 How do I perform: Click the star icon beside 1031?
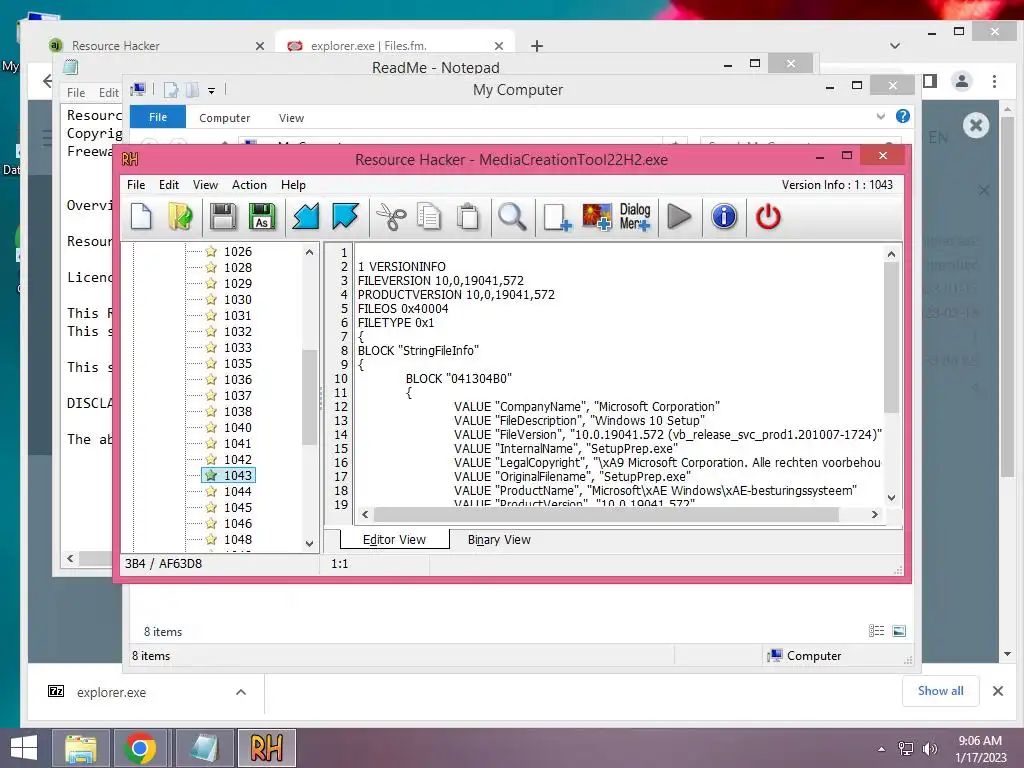(x=211, y=315)
